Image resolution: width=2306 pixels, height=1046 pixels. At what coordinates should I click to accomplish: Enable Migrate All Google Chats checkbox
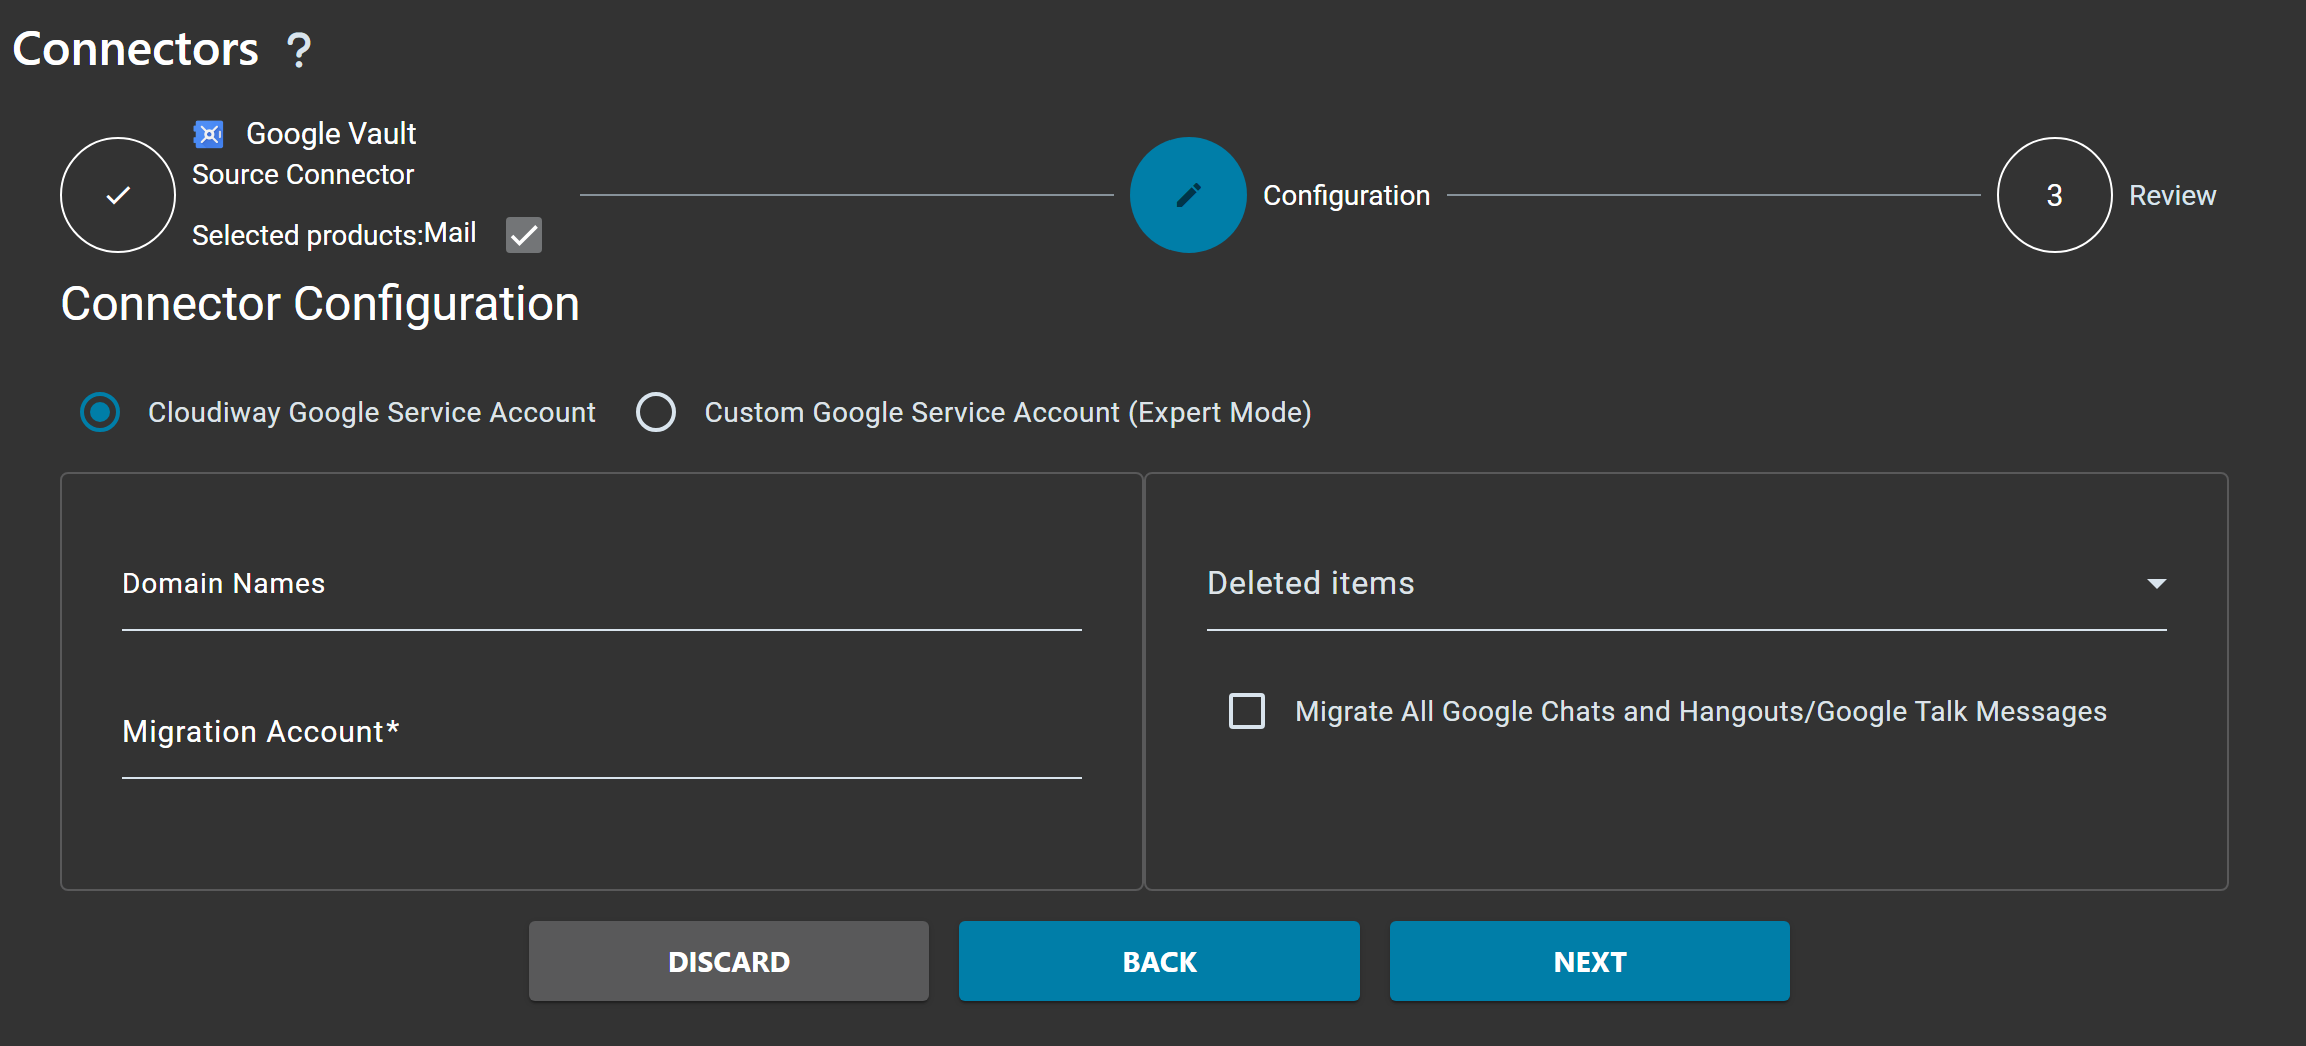pyautogui.click(x=1247, y=711)
